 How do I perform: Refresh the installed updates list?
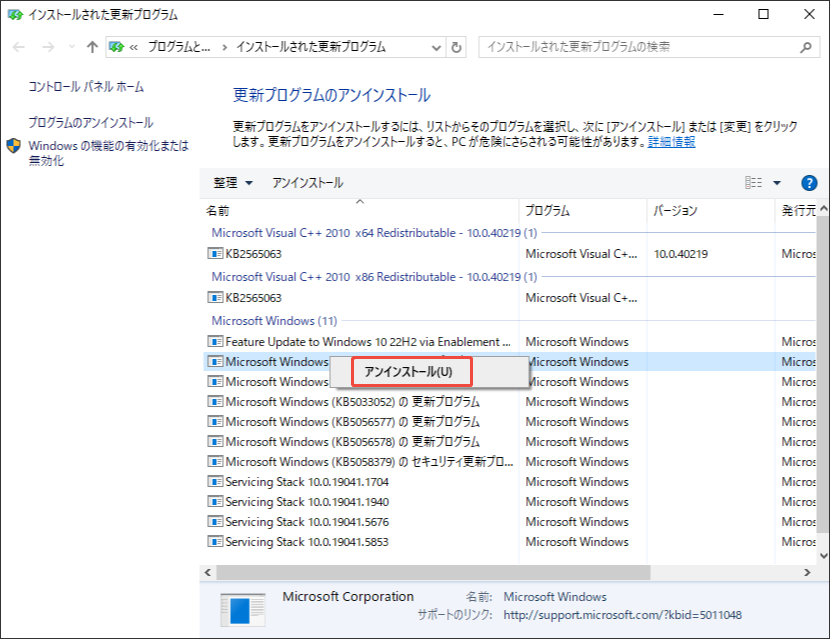(456, 48)
